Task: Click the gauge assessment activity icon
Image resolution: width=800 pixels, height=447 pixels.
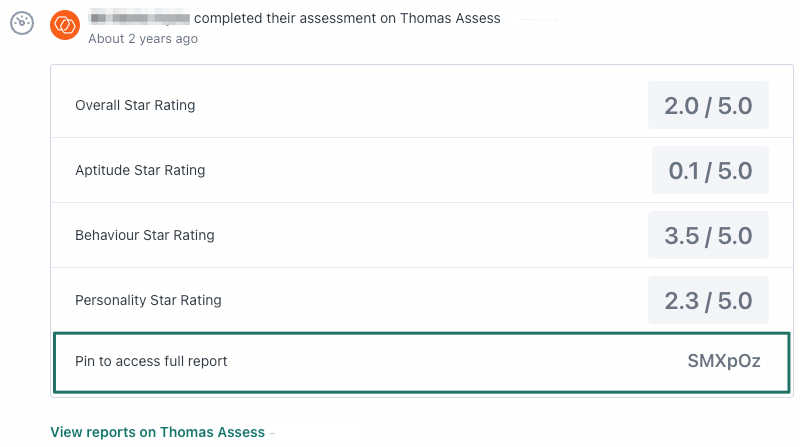Action: 22,23
